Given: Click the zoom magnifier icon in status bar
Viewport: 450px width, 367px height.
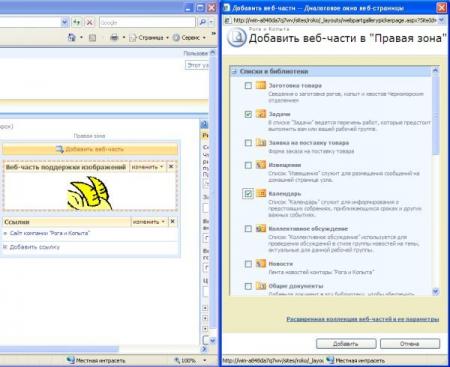Looking at the screenshot, I should (177, 360).
